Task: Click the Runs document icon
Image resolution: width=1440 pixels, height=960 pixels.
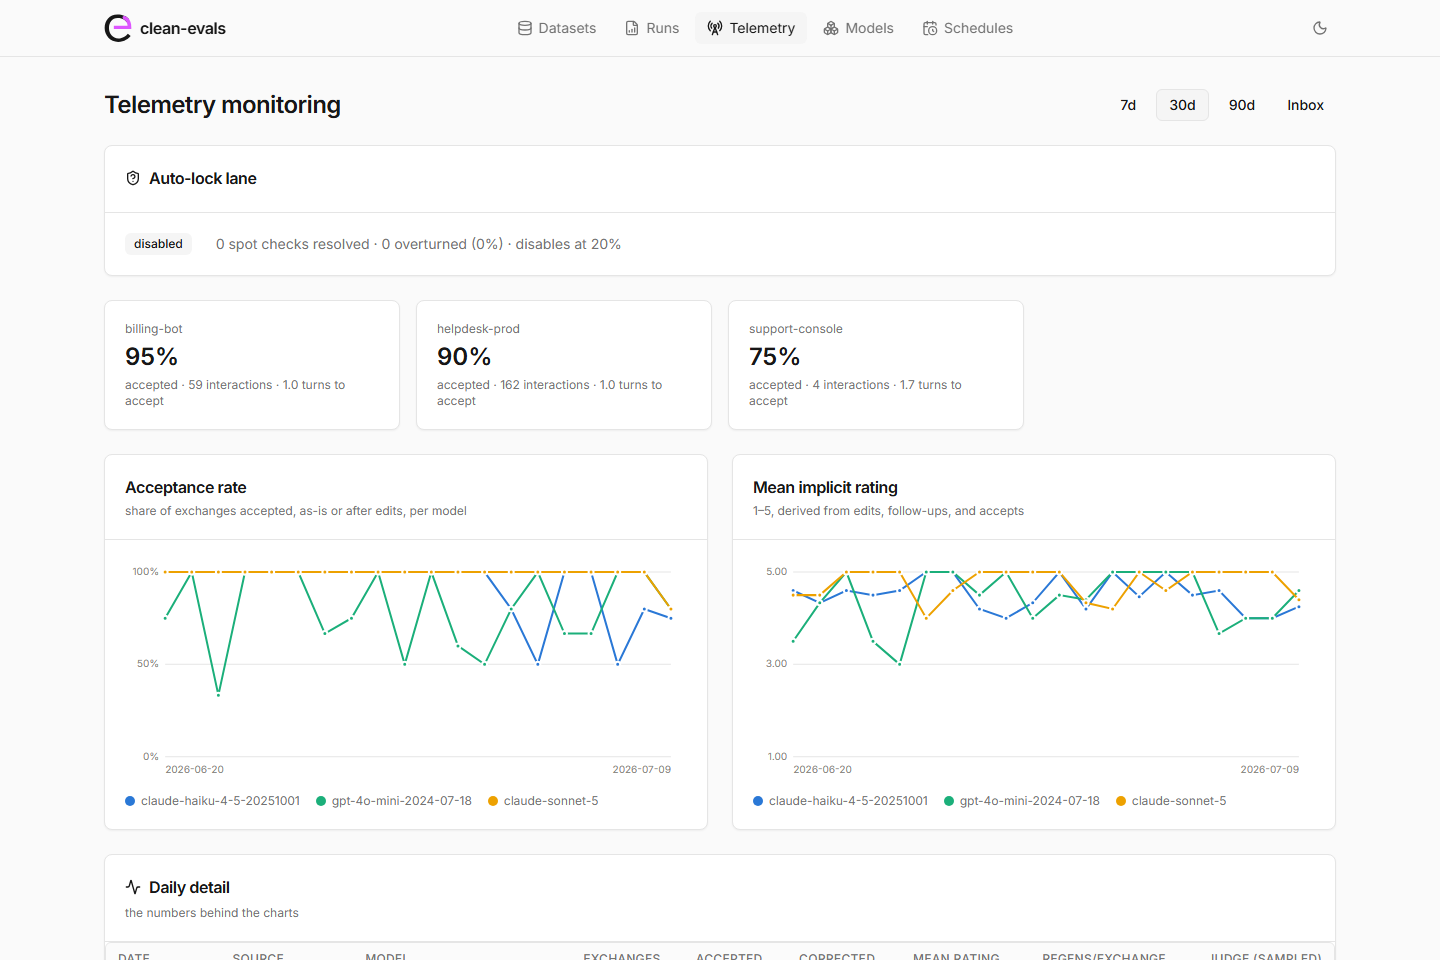Action: click(632, 28)
